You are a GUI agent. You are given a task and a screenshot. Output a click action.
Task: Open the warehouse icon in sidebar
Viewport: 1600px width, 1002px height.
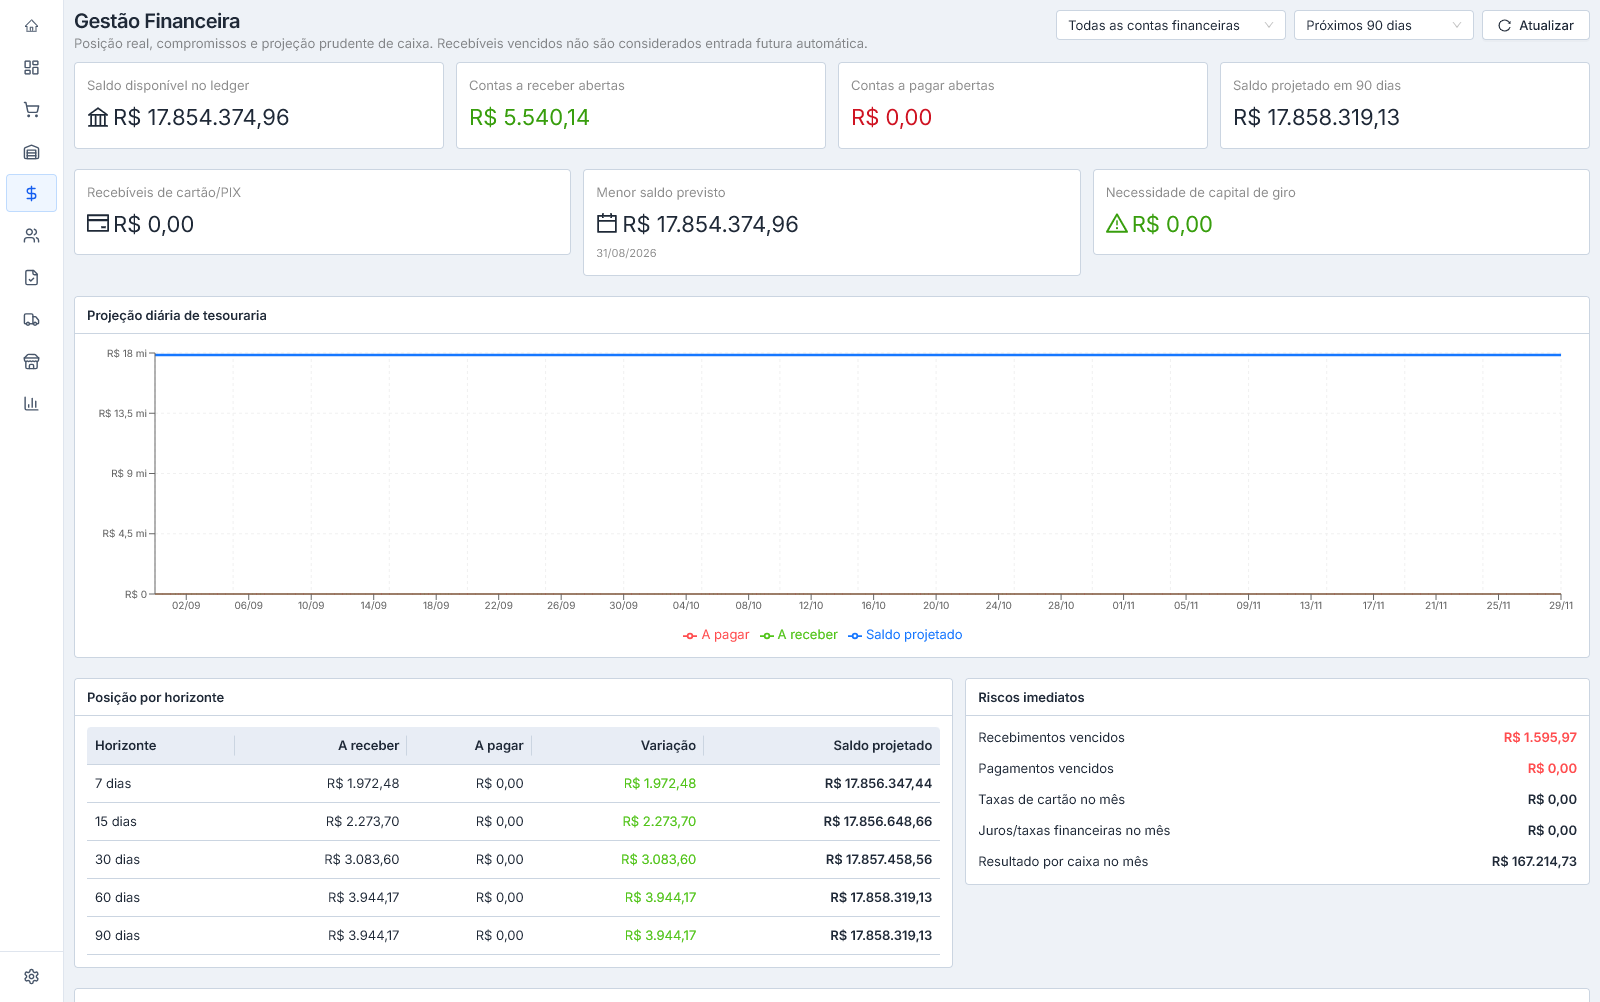coord(31,152)
